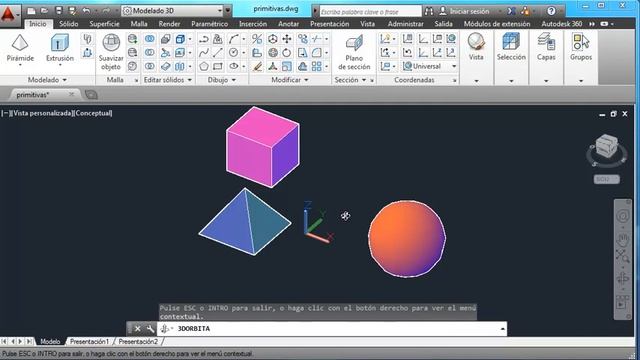Open the Sólido ribbon tab
The width and height of the screenshot is (640, 360).
tap(69, 24)
